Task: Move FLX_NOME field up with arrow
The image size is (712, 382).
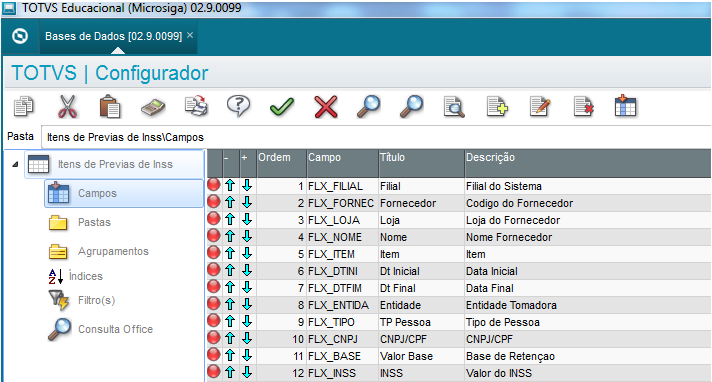Action: click(x=230, y=236)
